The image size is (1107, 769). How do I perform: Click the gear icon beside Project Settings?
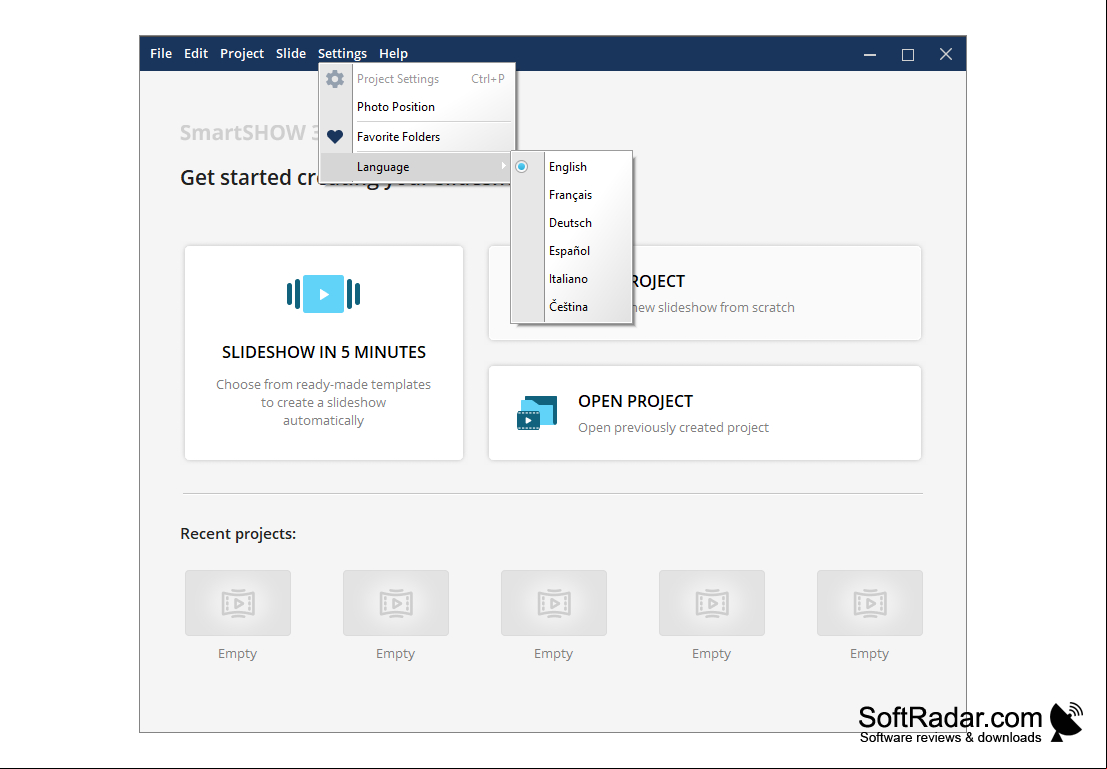coord(335,78)
